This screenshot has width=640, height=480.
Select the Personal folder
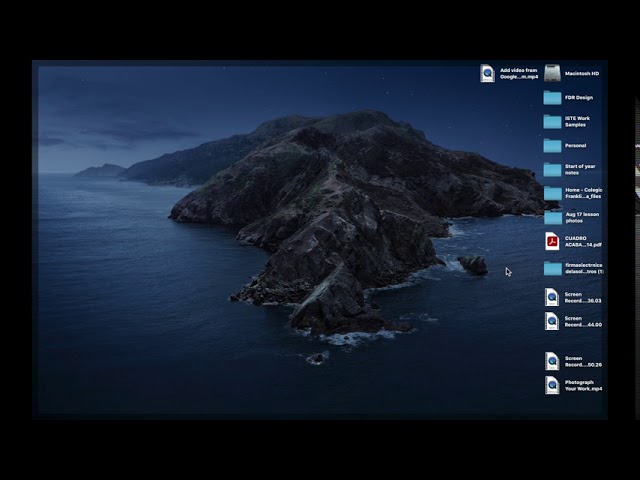coord(552,145)
